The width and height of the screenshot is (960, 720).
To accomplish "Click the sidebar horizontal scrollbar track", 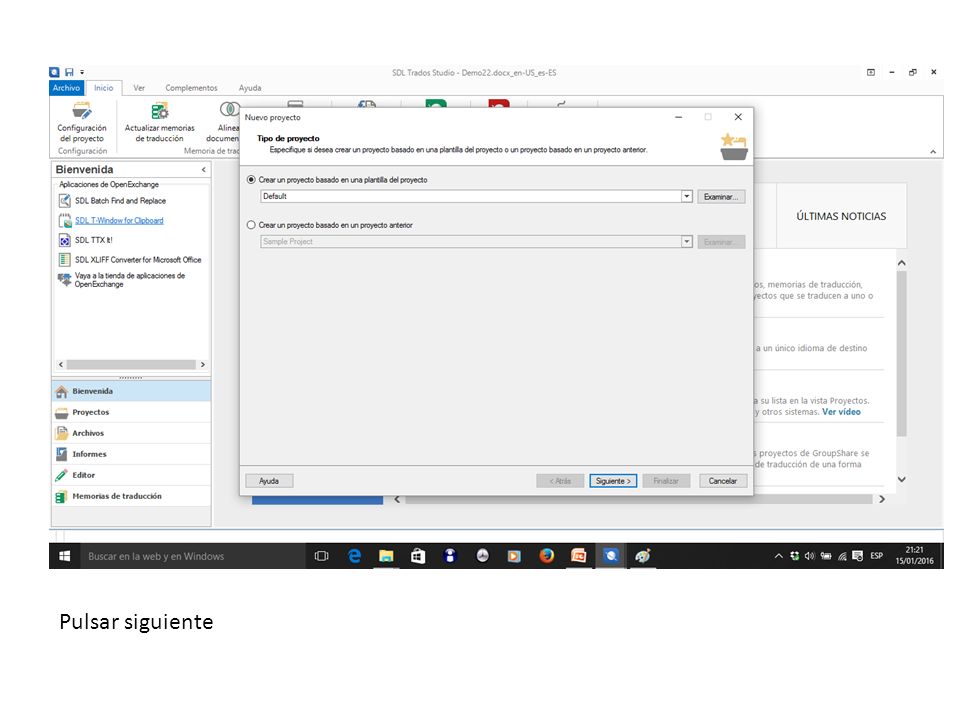I will pos(131,364).
